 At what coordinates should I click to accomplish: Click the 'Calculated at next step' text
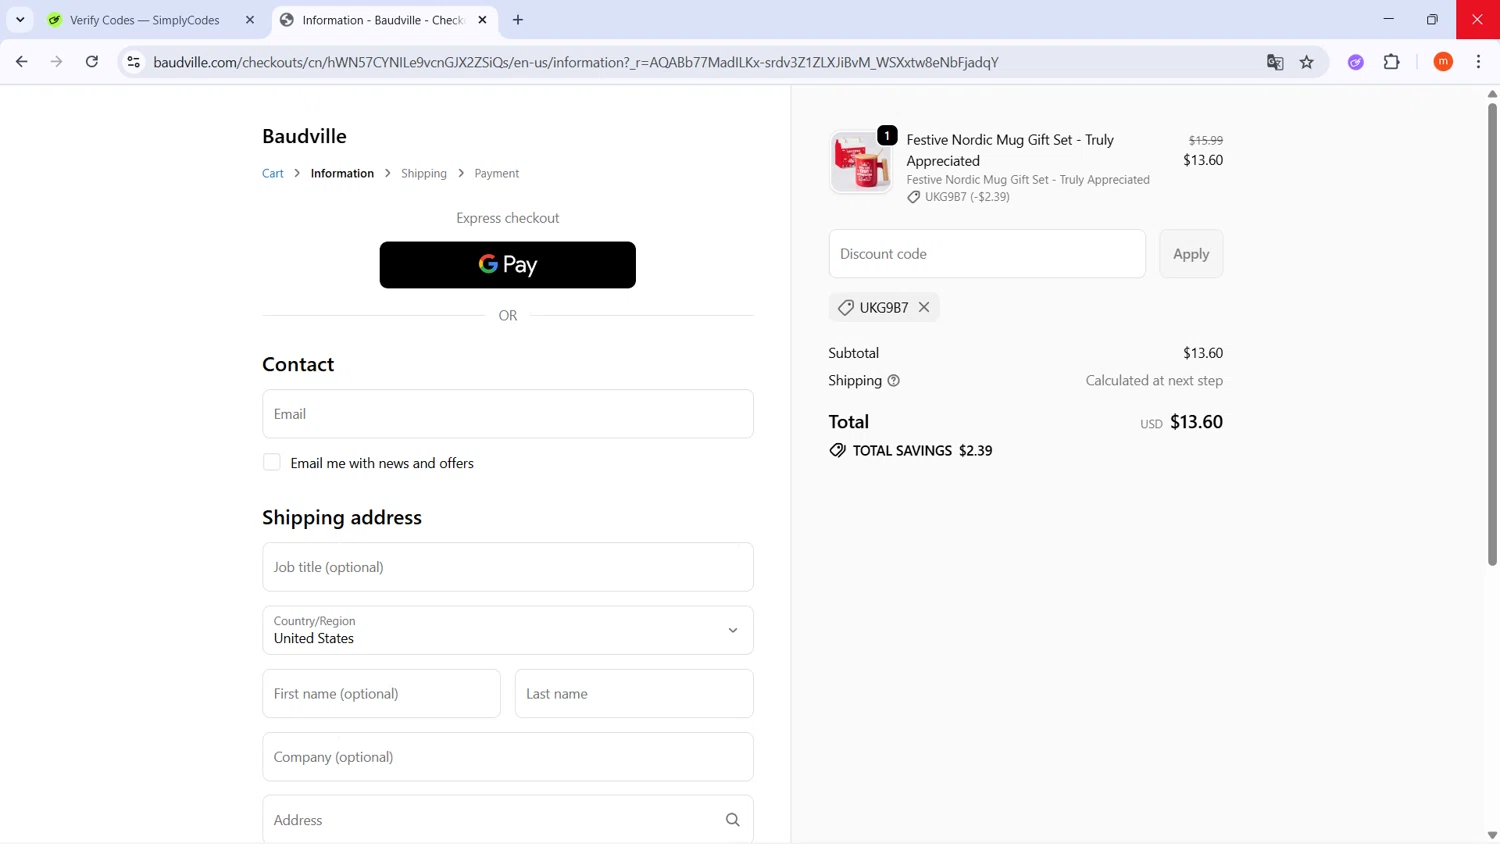pyautogui.click(x=1154, y=381)
